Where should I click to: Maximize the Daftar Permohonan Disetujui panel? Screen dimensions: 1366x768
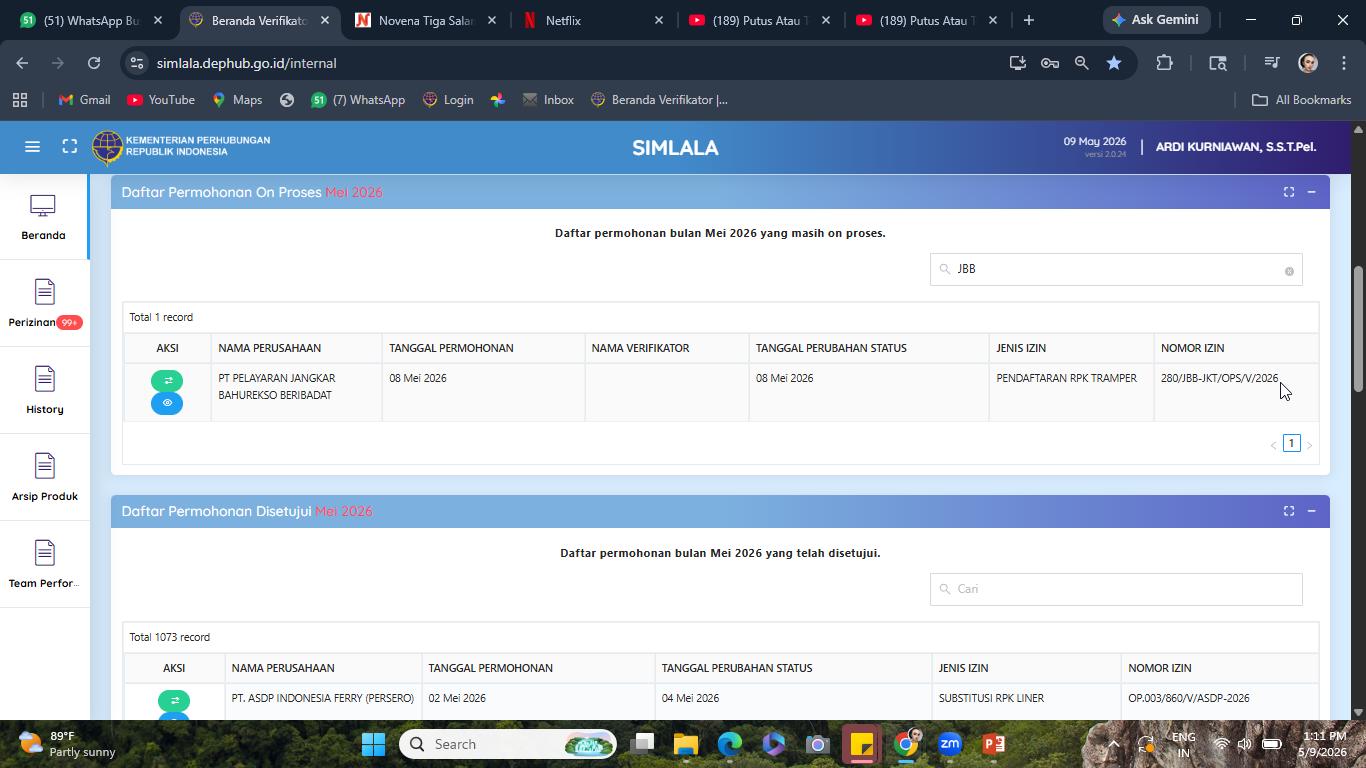tap(1289, 511)
